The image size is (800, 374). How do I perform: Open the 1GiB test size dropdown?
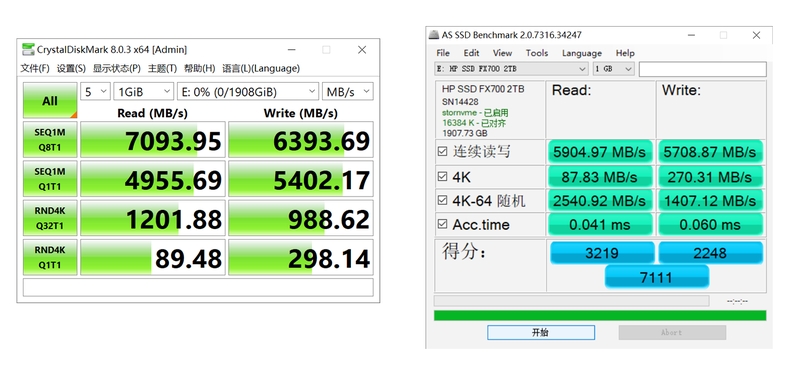(x=144, y=92)
